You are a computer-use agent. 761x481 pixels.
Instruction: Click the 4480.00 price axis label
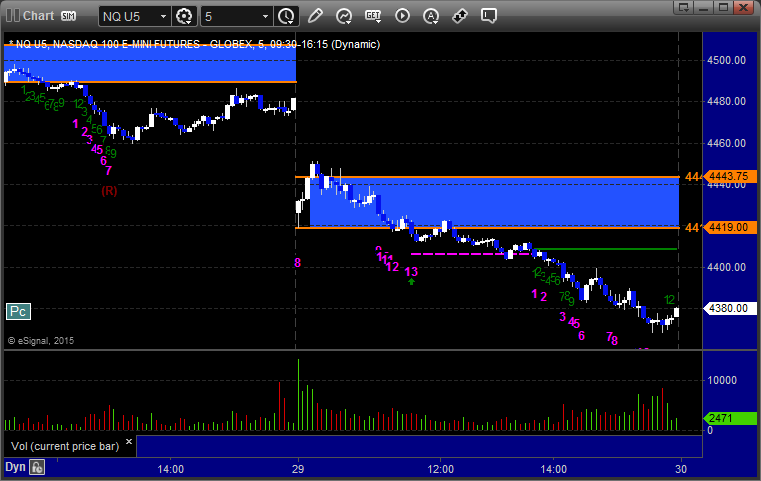pos(727,101)
